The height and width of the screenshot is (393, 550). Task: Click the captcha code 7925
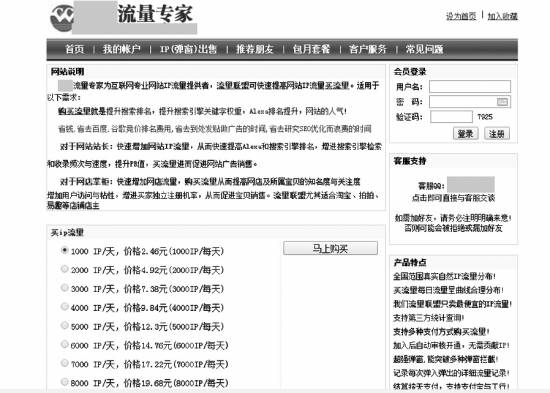[x=485, y=116]
